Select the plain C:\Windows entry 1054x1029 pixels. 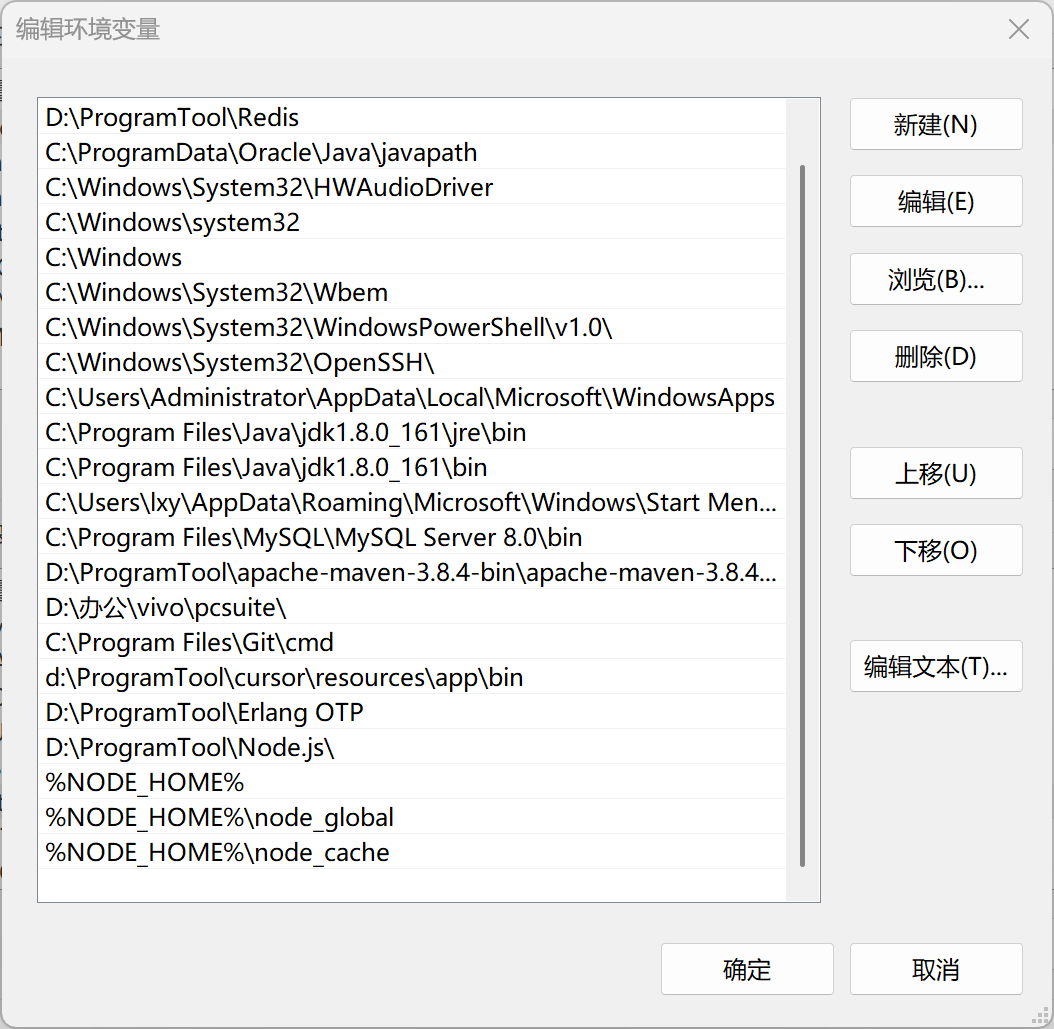[x=412, y=257]
